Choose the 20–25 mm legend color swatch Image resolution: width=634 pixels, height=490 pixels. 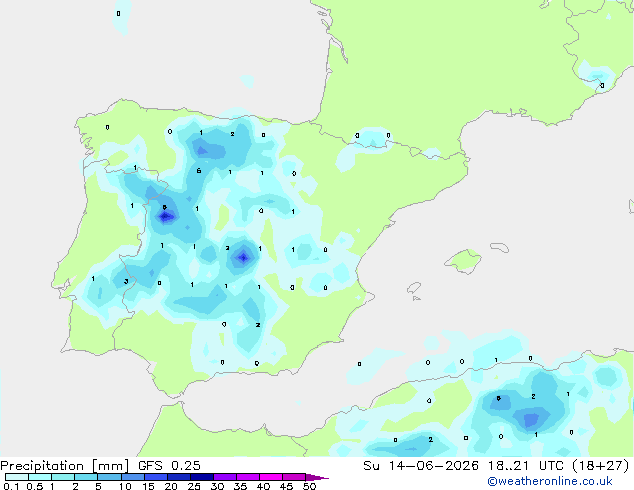(x=179, y=477)
